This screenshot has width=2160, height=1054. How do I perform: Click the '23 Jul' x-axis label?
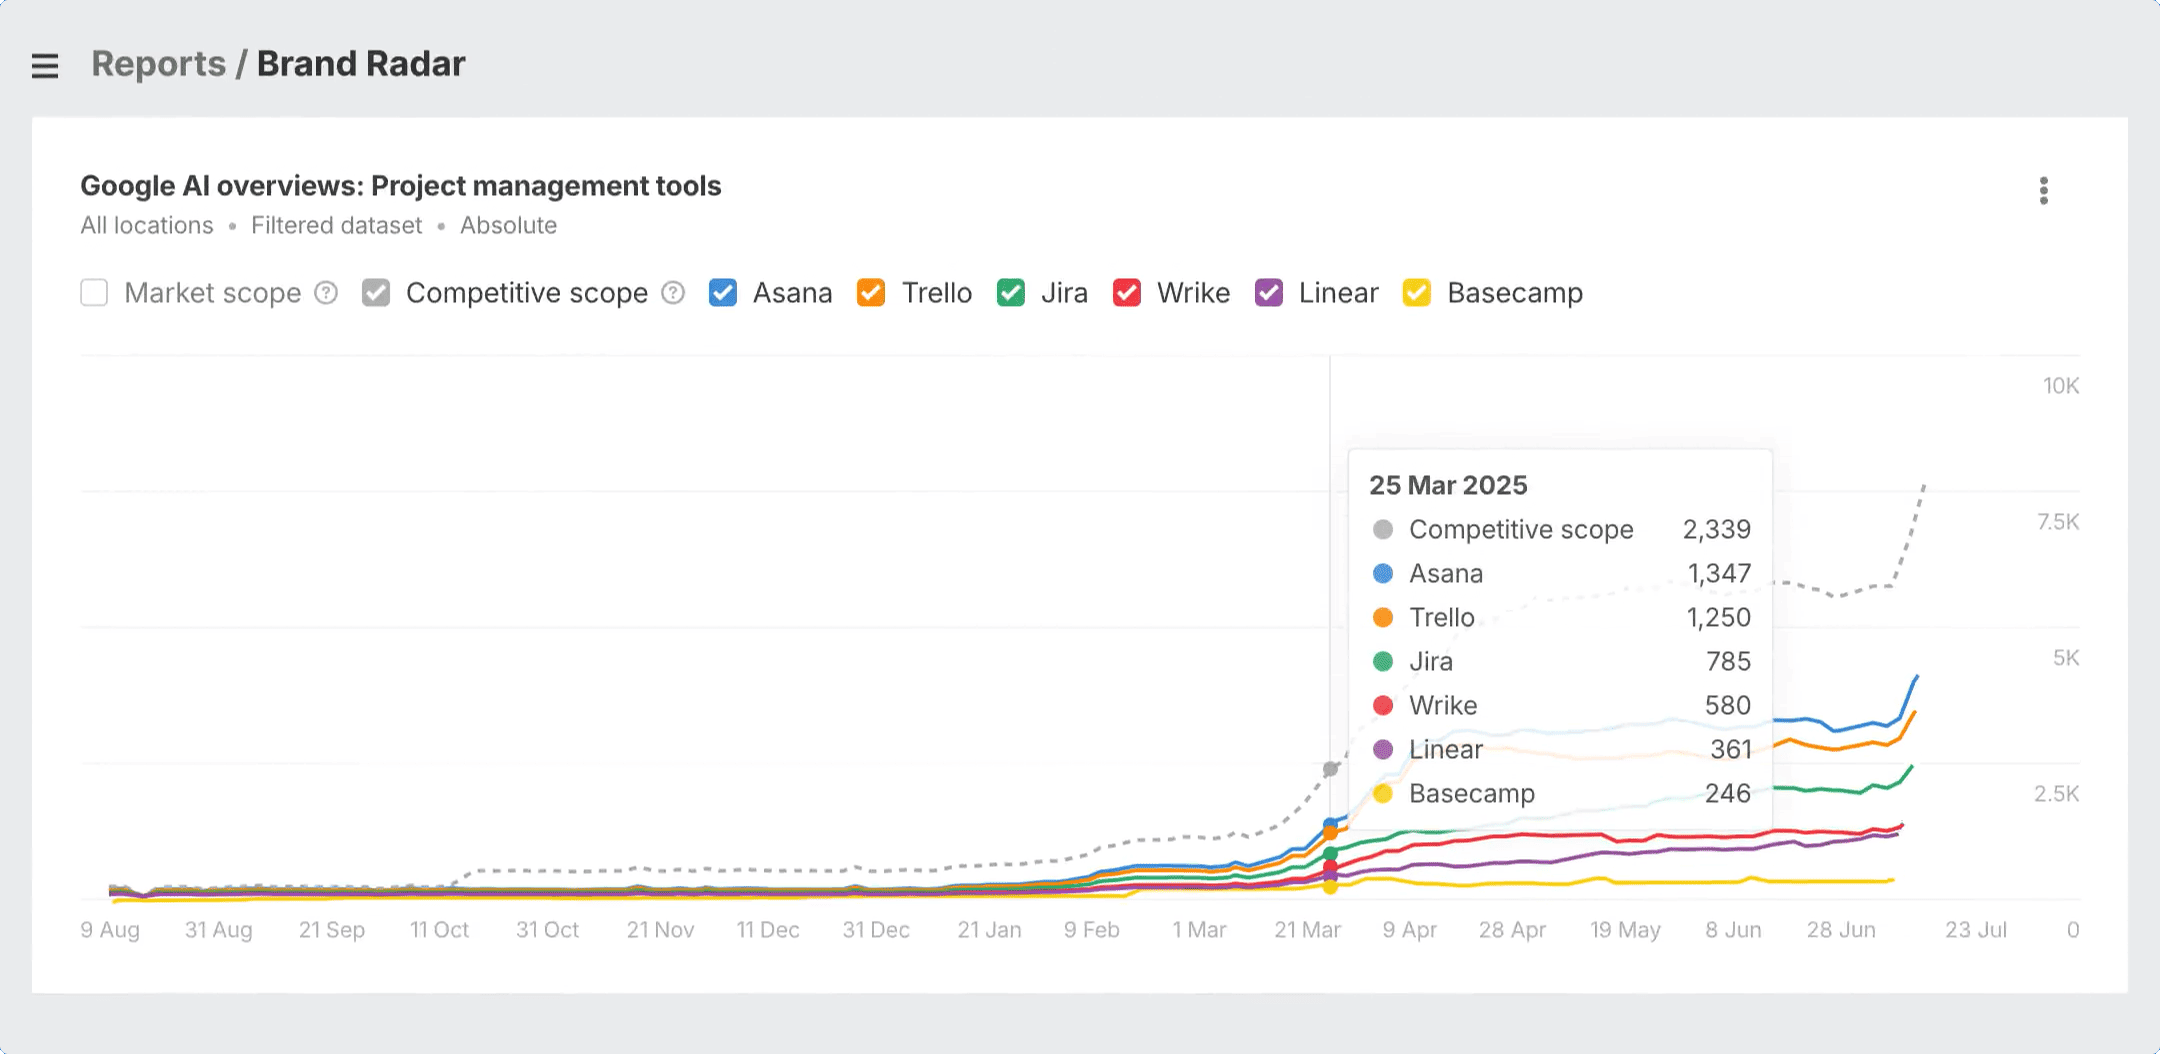1976,930
